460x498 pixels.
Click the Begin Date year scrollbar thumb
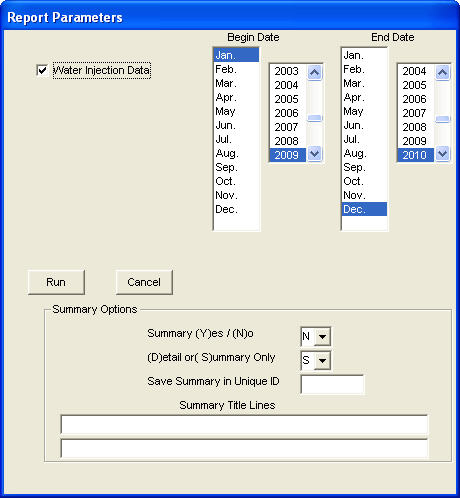(x=314, y=118)
